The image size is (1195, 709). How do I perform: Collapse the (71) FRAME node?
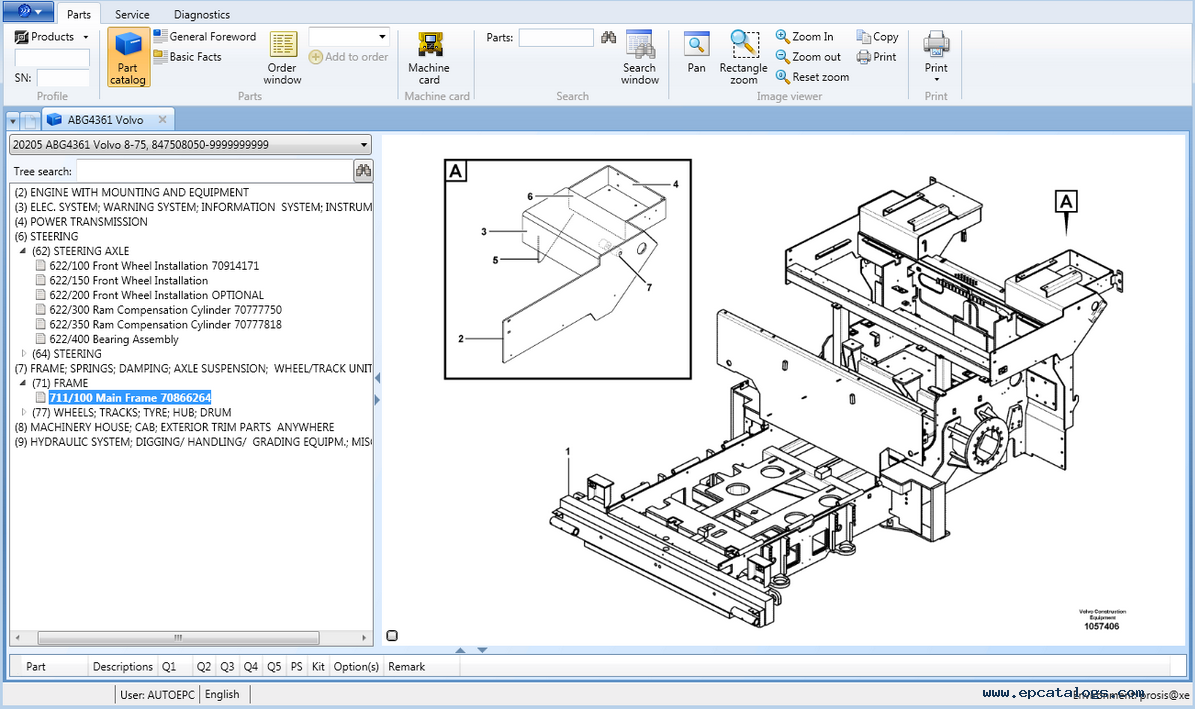pyautogui.click(x=22, y=383)
